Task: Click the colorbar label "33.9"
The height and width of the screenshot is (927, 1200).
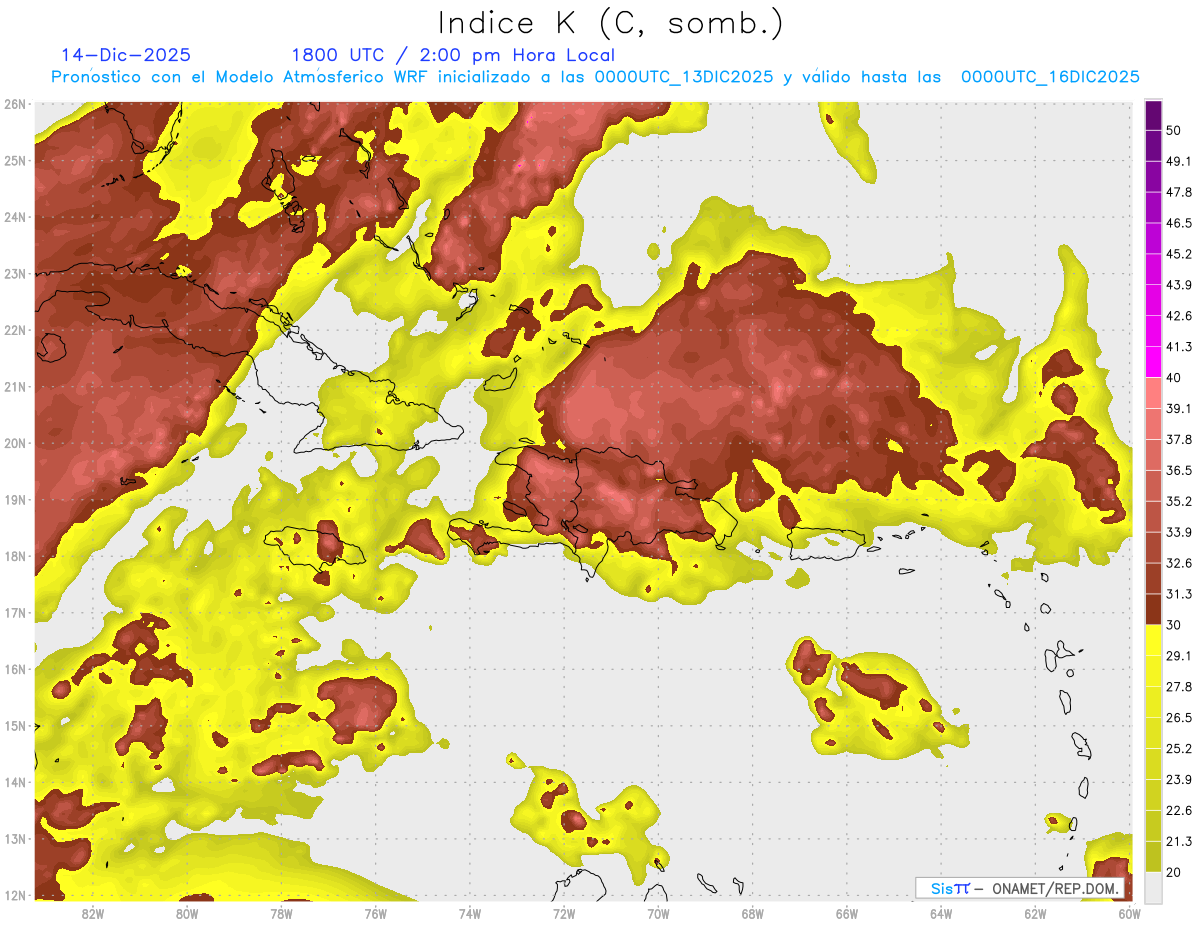Action: 1178,532
